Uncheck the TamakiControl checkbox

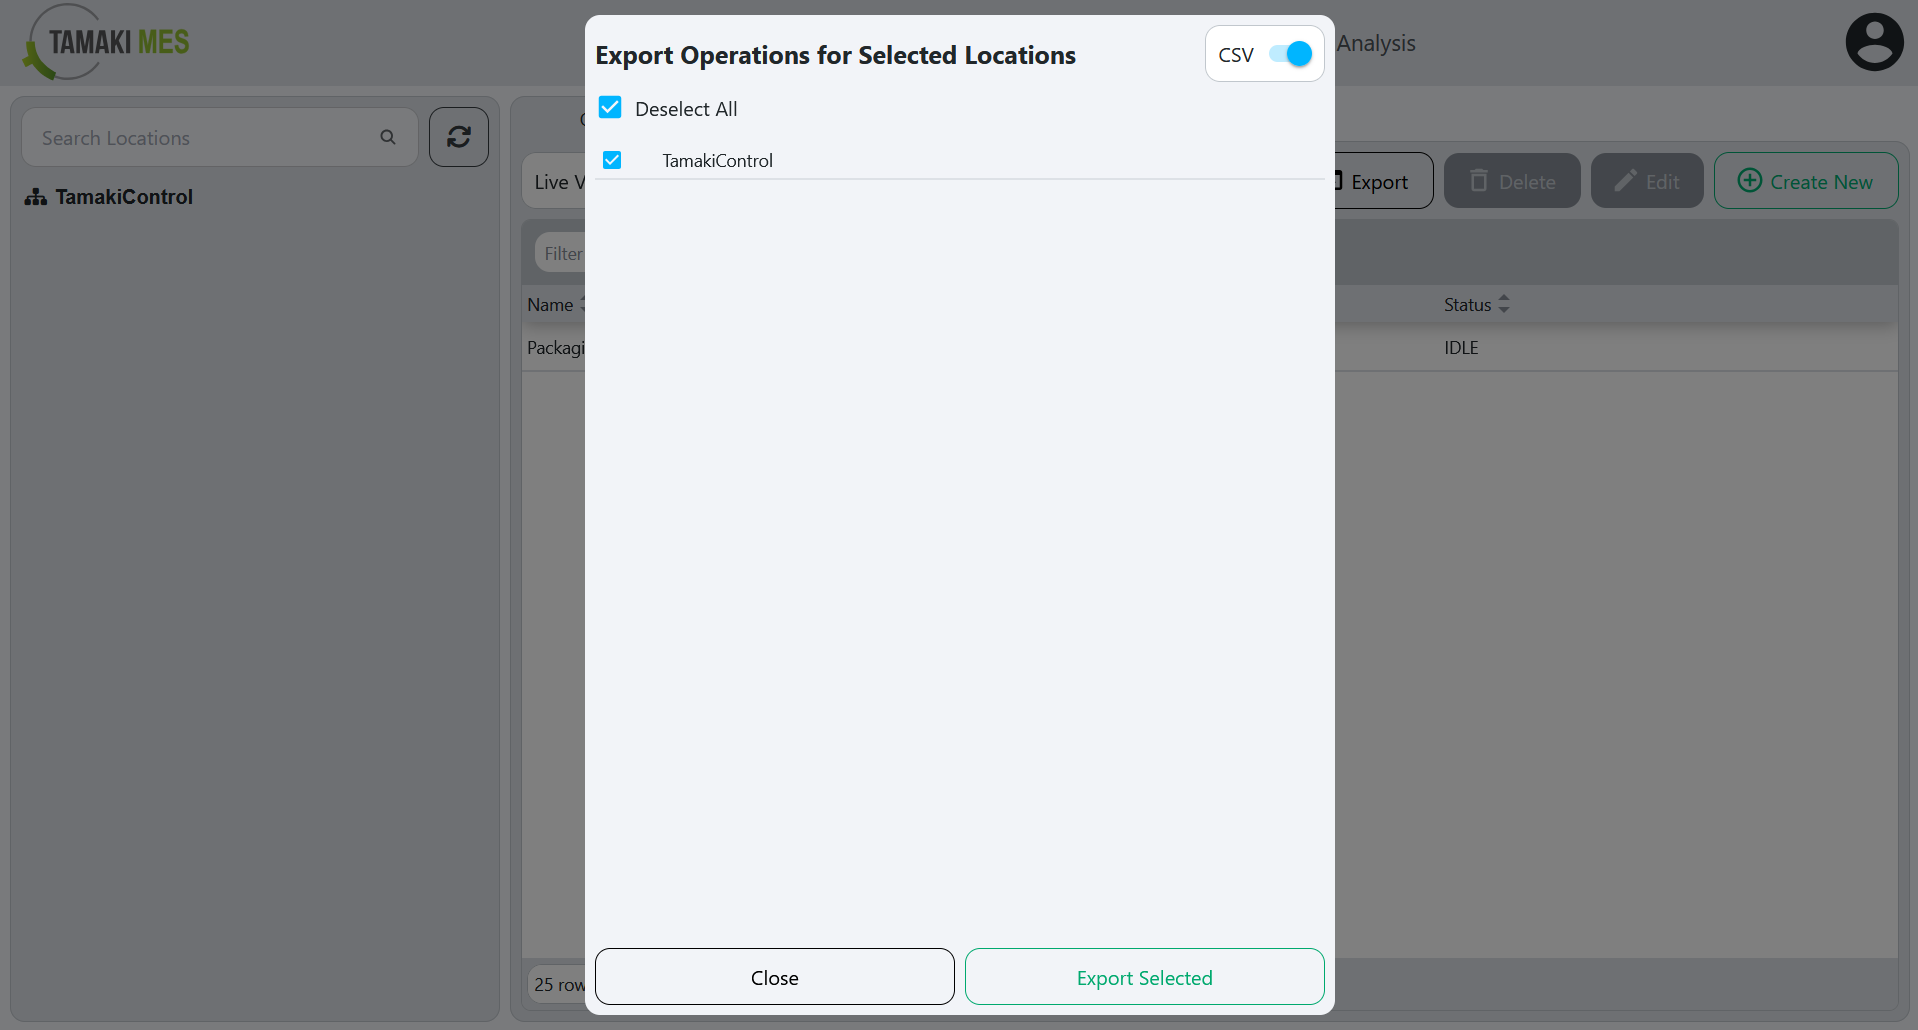point(611,159)
